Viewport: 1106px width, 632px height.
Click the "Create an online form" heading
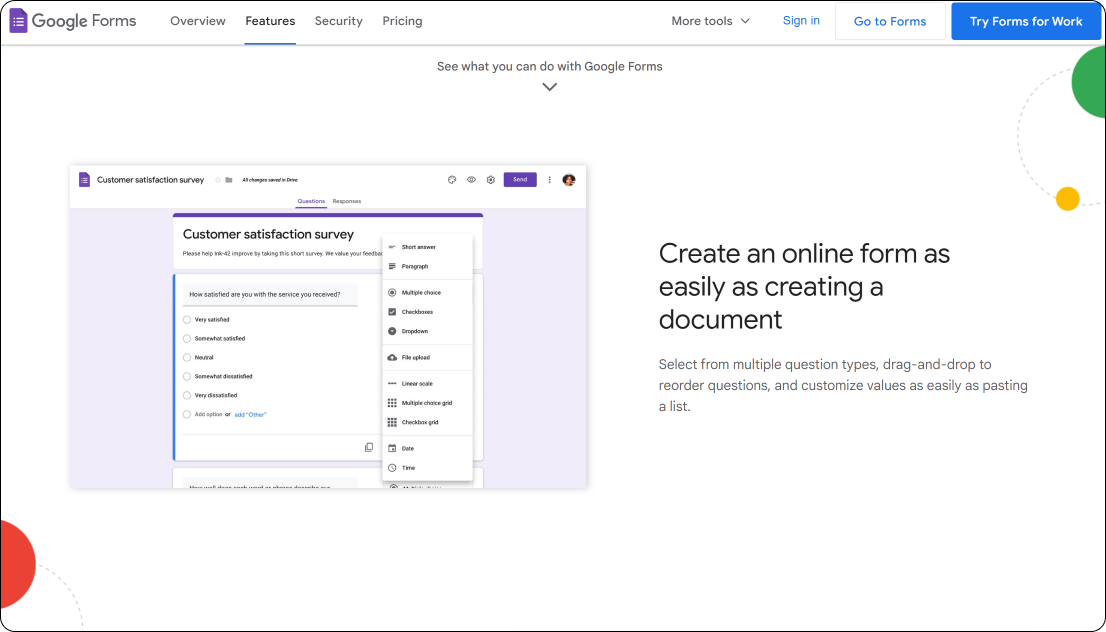(x=804, y=286)
